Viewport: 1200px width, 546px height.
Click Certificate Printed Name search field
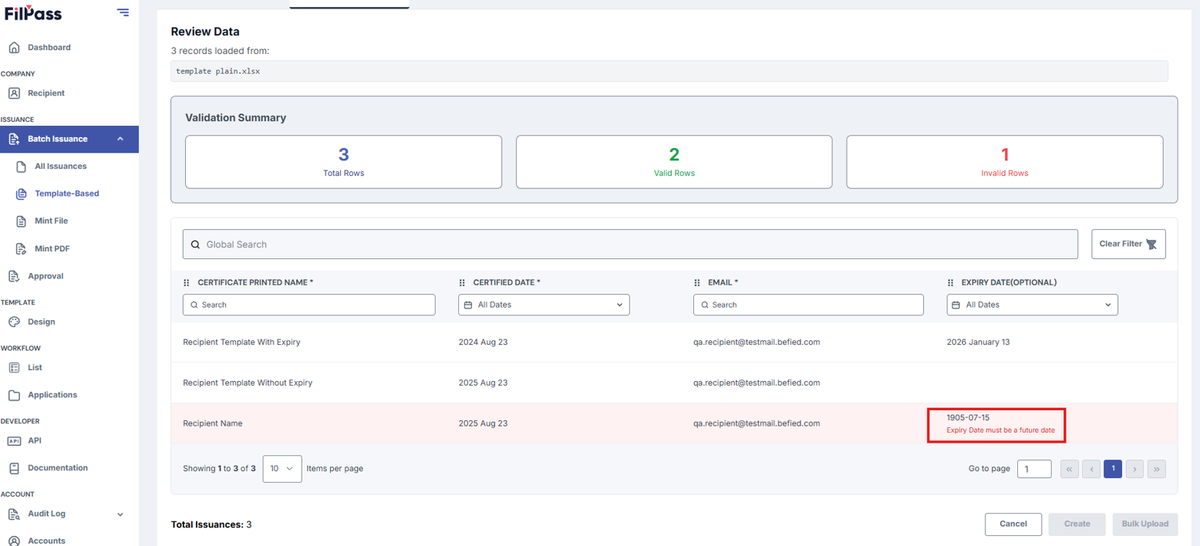[309, 305]
